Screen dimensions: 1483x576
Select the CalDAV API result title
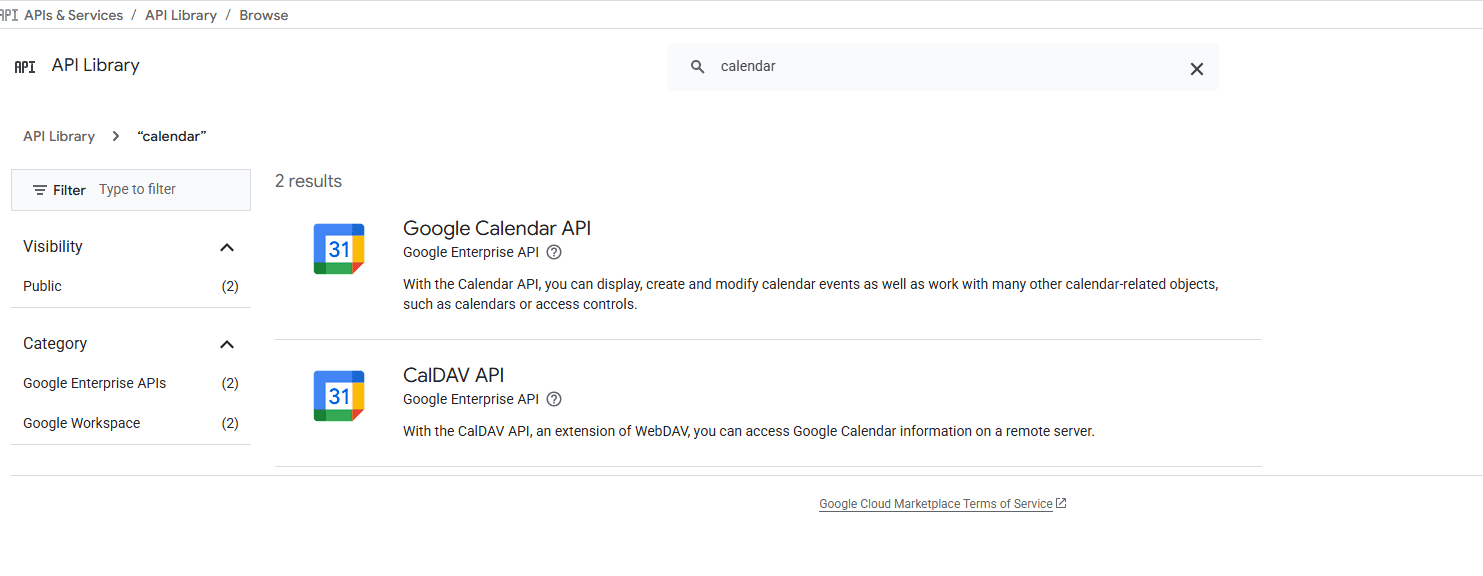pyautogui.click(x=453, y=375)
